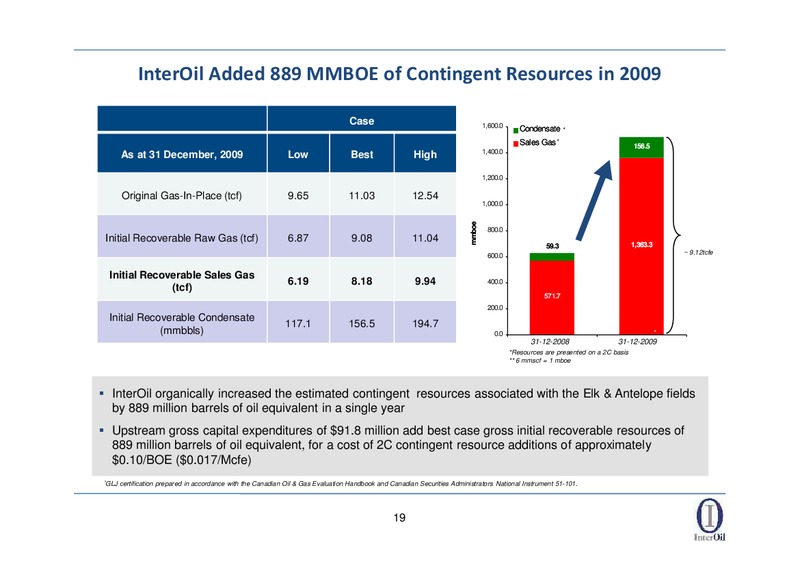Click the '~9.12tcfe' annotation
The height and width of the screenshot is (568, 800).
pyautogui.click(x=698, y=252)
